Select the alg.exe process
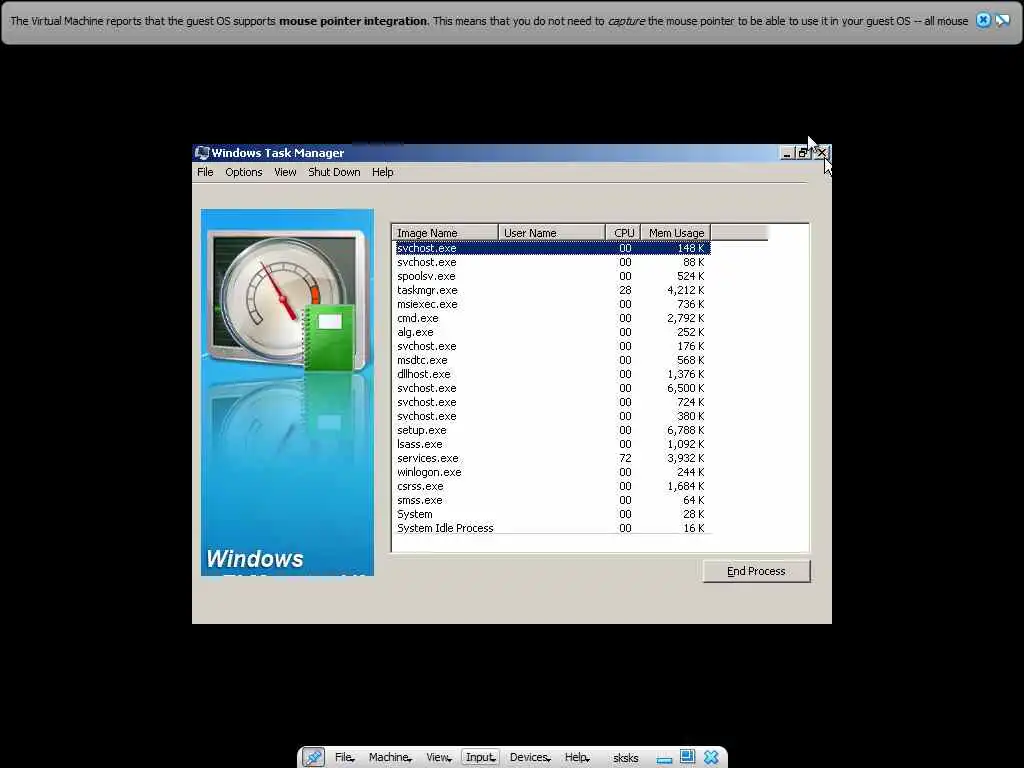This screenshot has width=1024, height=768. click(552, 332)
